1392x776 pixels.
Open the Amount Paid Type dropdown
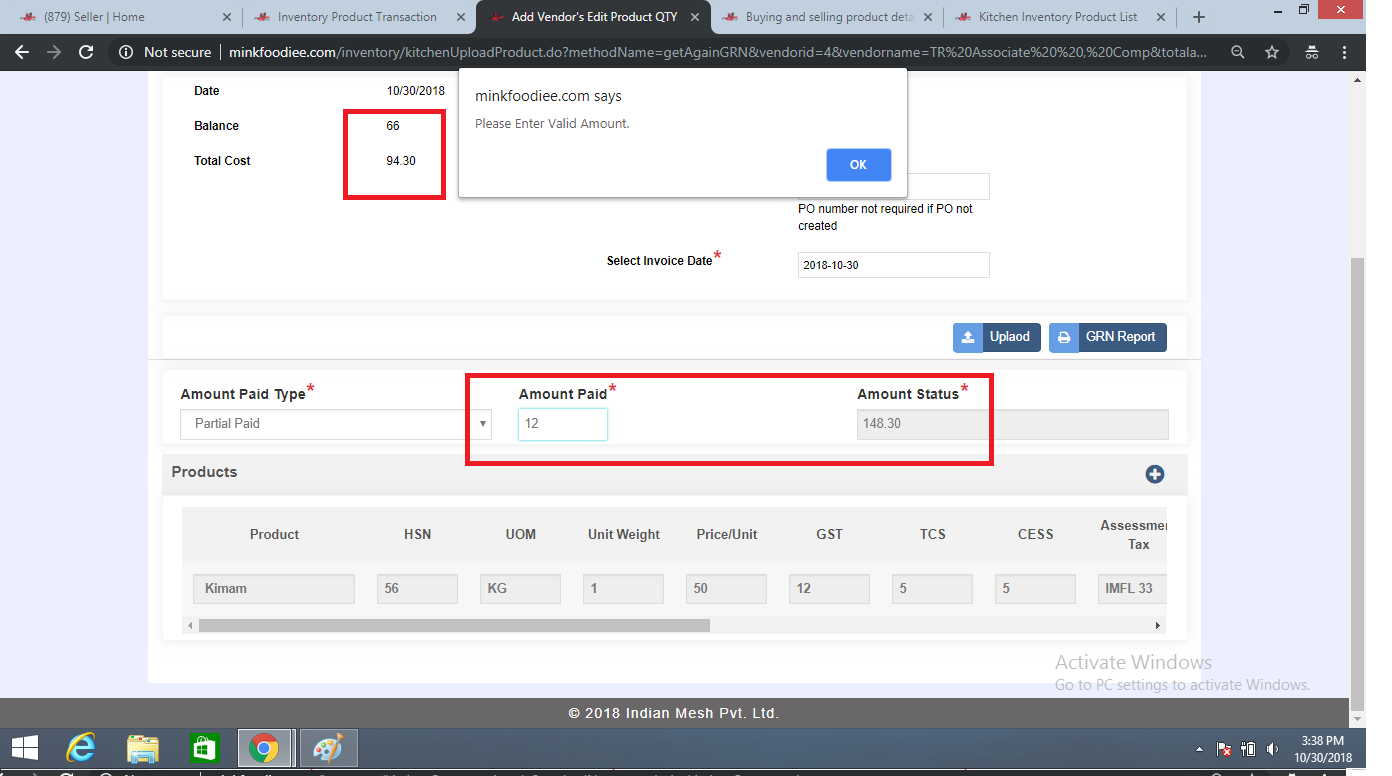click(x=336, y=424)
